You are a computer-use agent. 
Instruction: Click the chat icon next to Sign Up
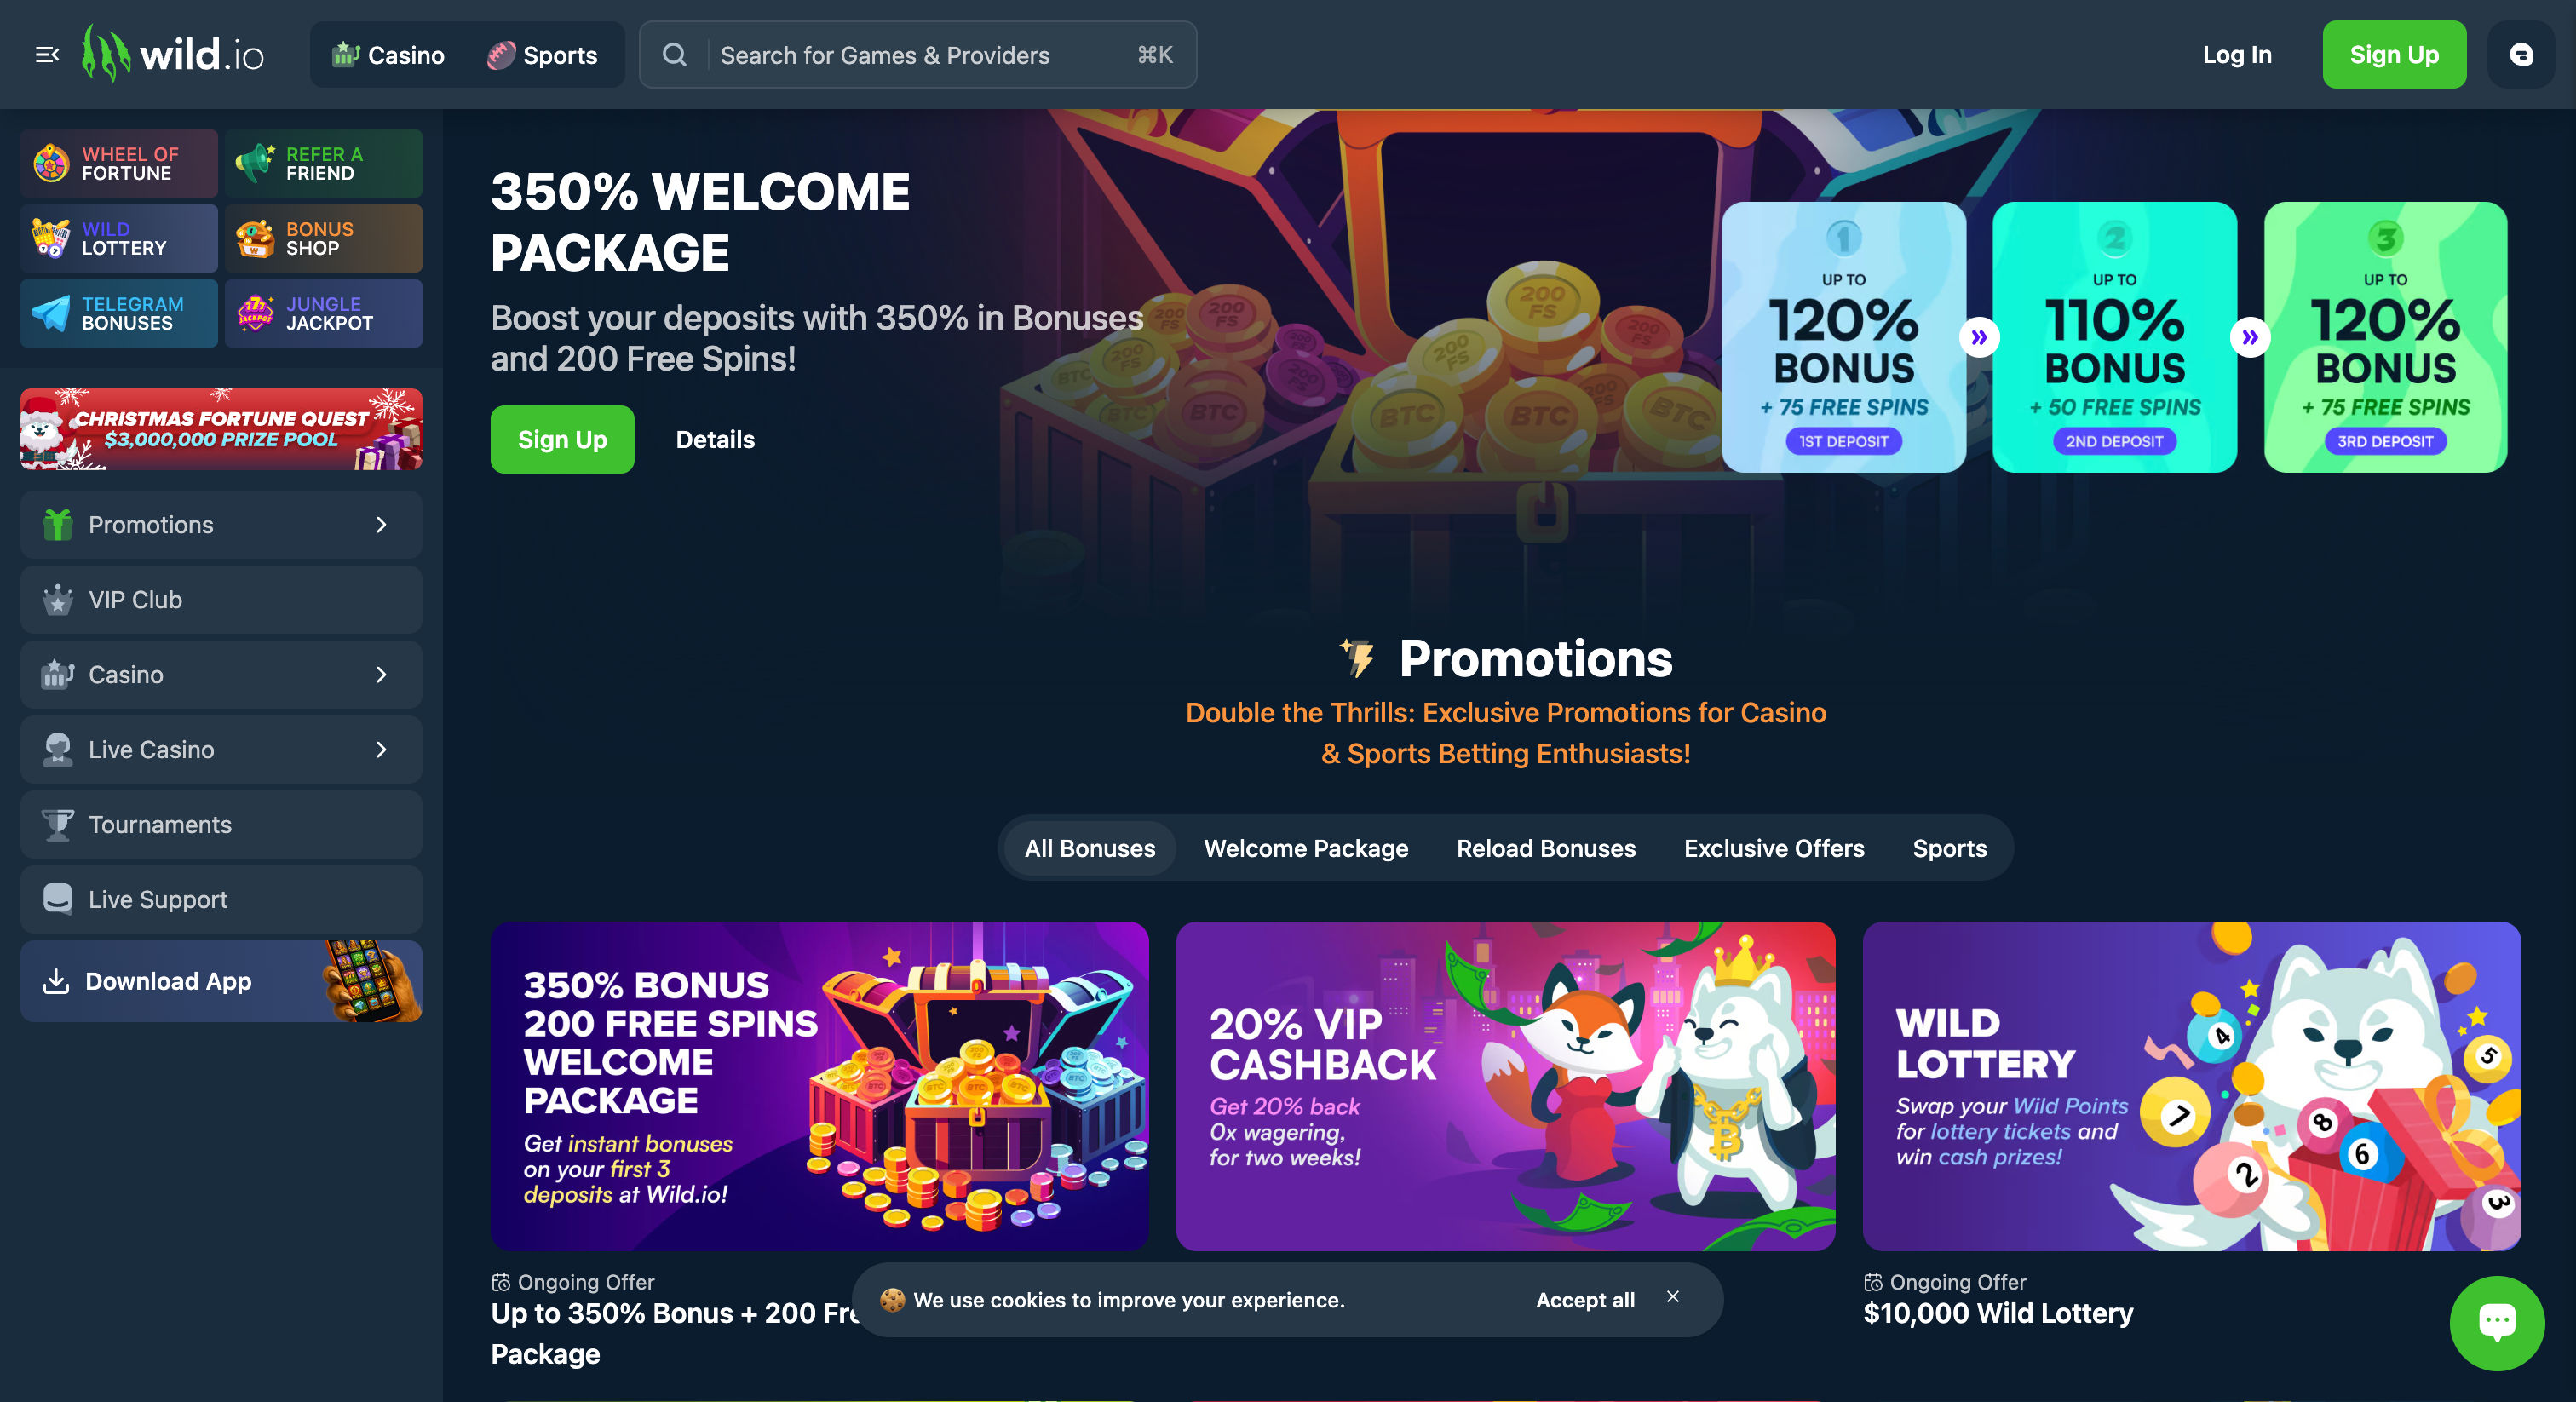[2520, 55]
